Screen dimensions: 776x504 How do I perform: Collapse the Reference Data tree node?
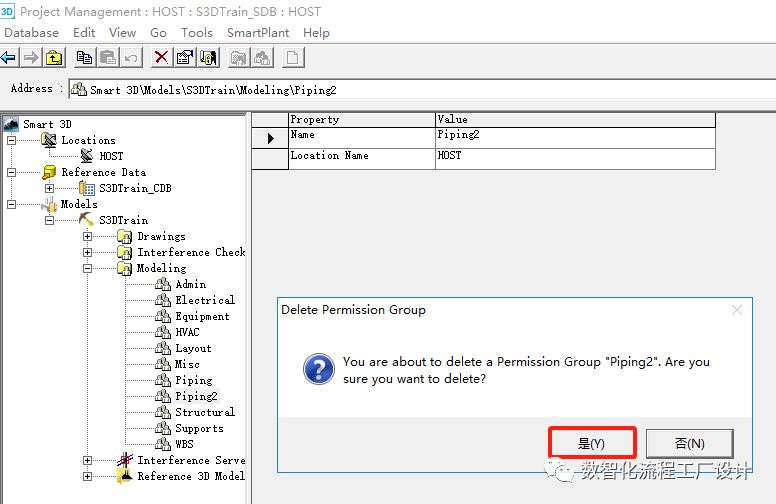pos(11,172)
